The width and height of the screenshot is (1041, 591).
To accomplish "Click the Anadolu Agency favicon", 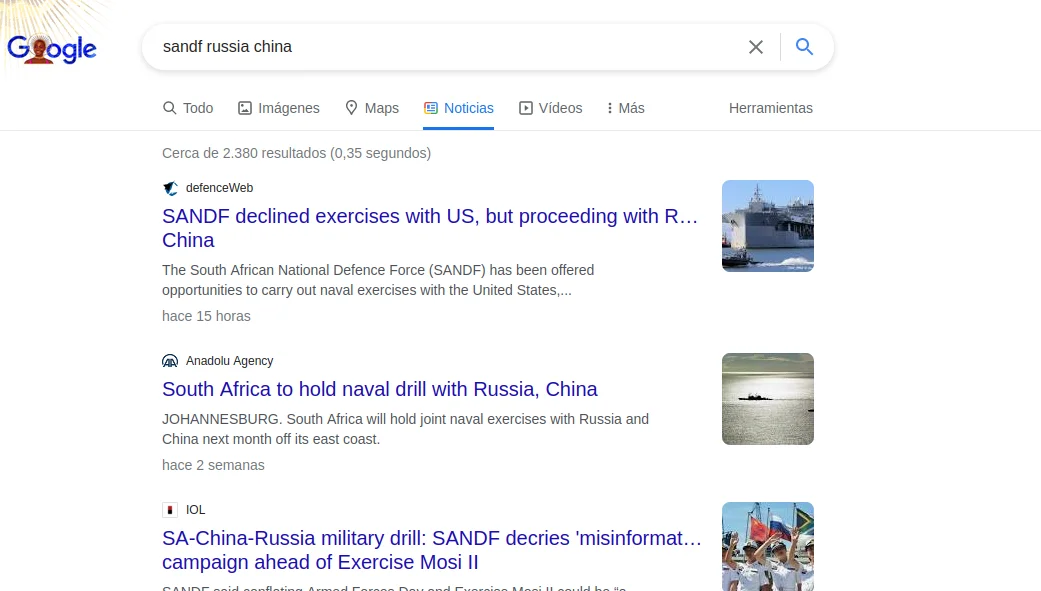I will [x=170, y=361].
